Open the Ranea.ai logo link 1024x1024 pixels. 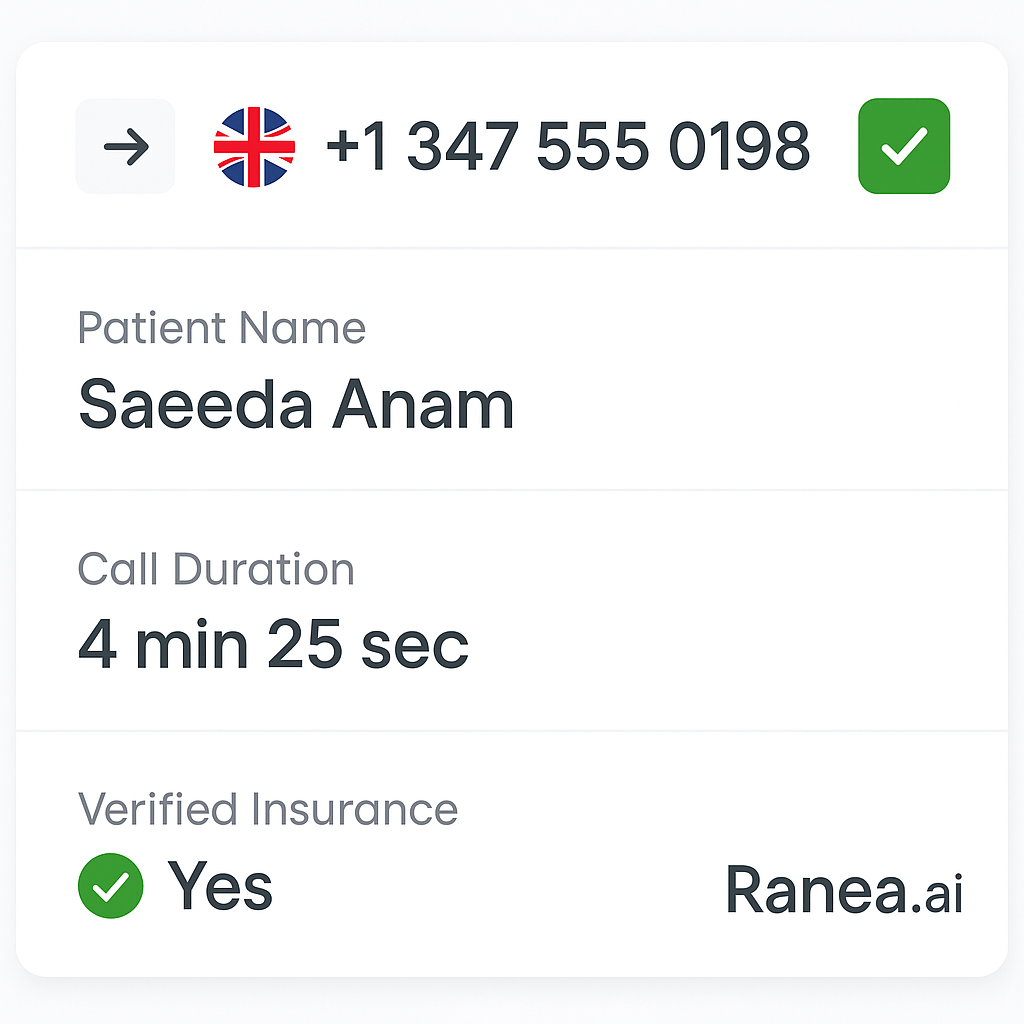coord(844,889)
